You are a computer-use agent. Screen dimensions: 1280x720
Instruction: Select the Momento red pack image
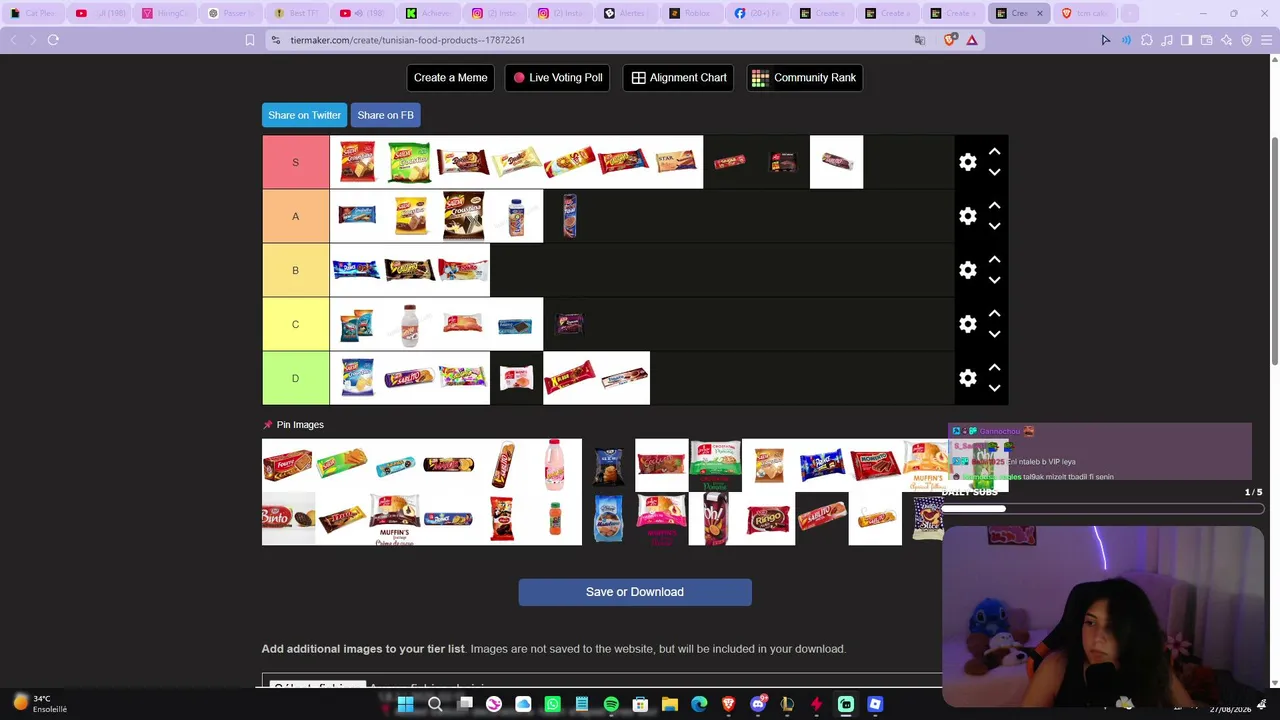[875, 465]
